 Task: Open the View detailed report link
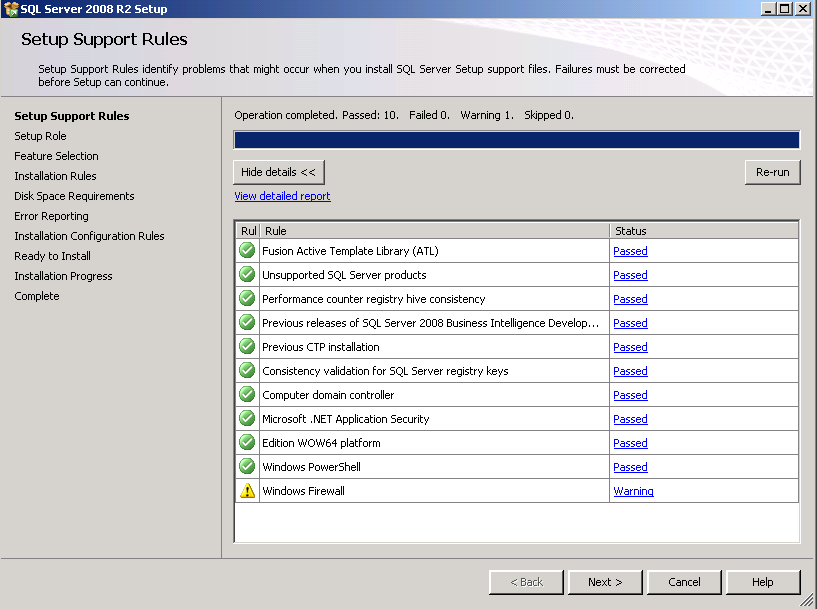point(282,196)
